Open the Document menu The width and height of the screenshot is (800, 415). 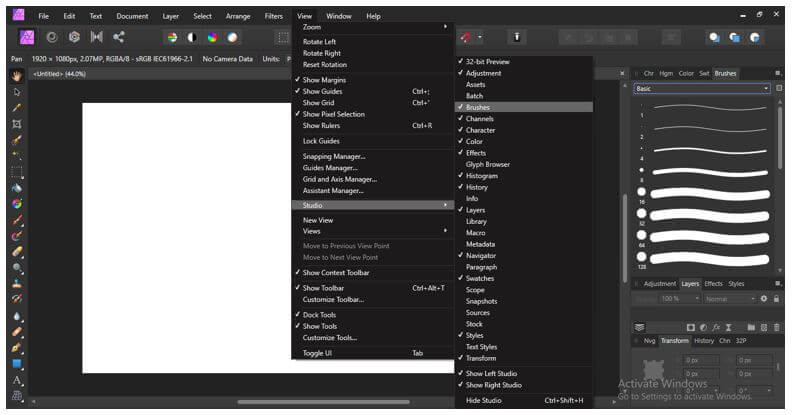pos(132,16)
